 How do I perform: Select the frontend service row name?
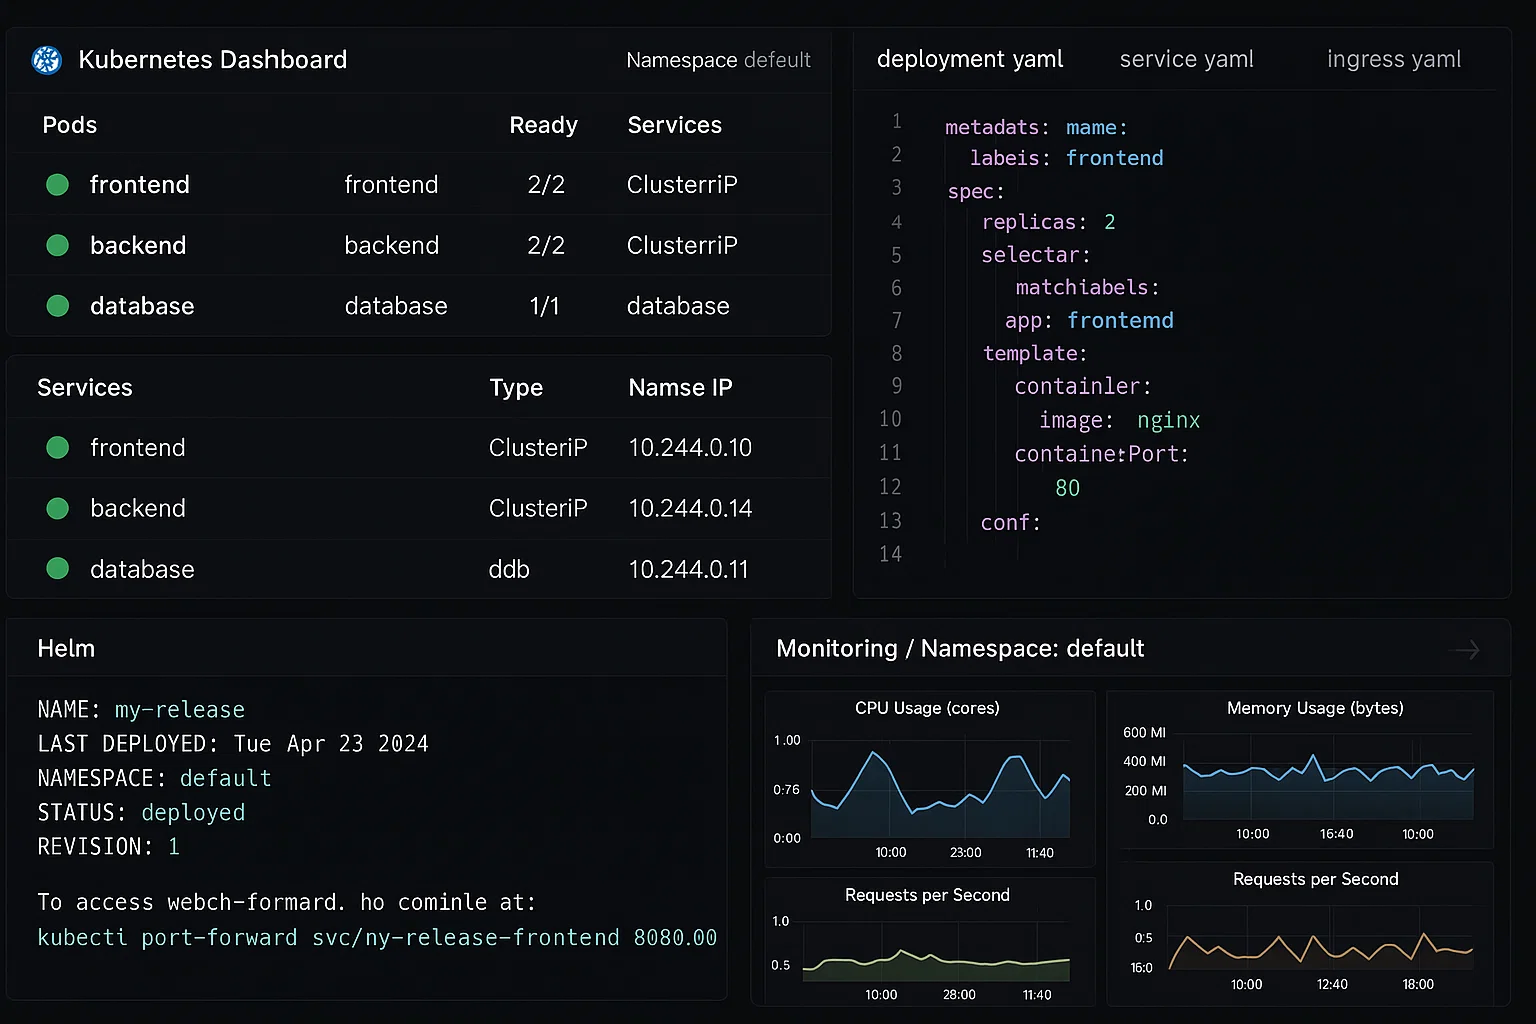coord(137,447)
